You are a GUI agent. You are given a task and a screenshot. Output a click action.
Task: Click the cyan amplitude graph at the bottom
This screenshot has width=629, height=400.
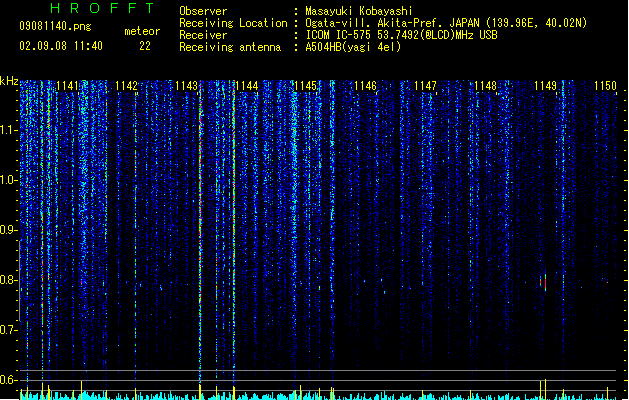coord(318,396)
